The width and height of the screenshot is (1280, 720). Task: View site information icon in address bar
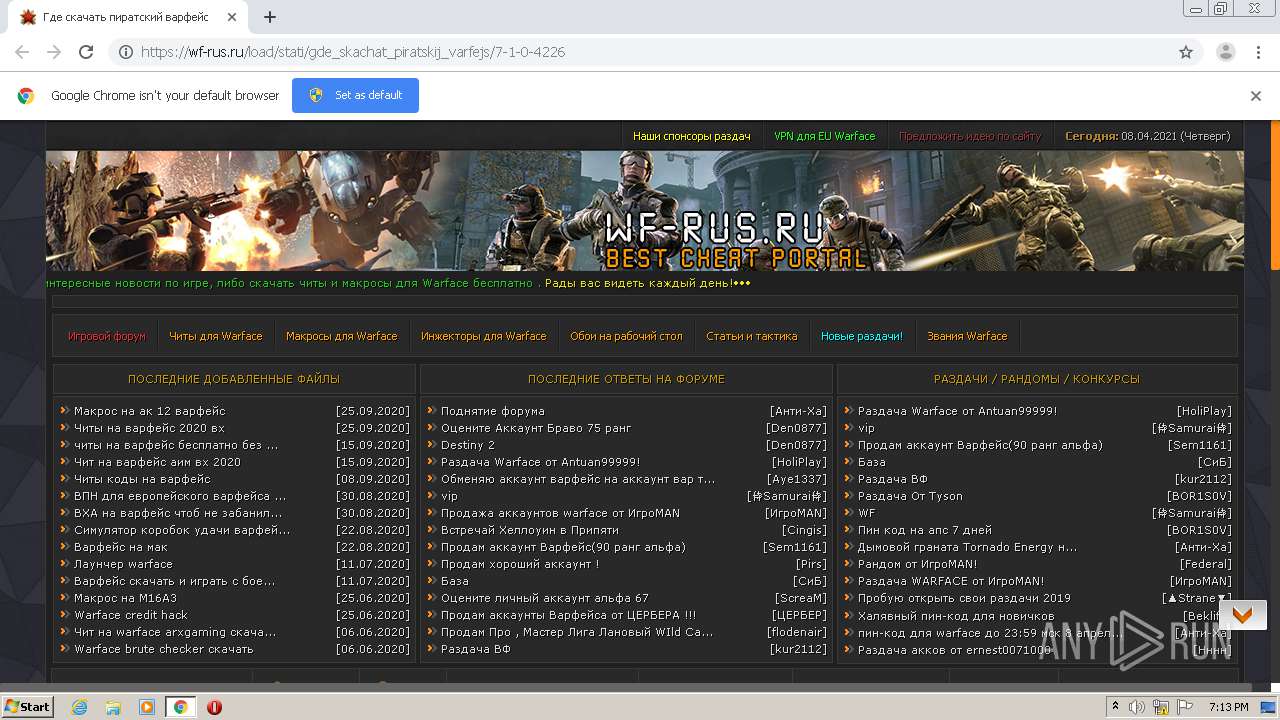126,52
